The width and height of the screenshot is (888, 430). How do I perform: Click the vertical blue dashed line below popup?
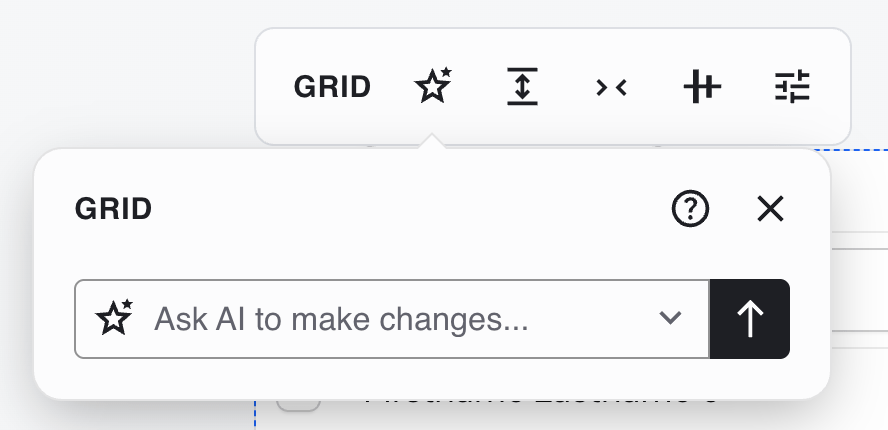pos(256,415)
